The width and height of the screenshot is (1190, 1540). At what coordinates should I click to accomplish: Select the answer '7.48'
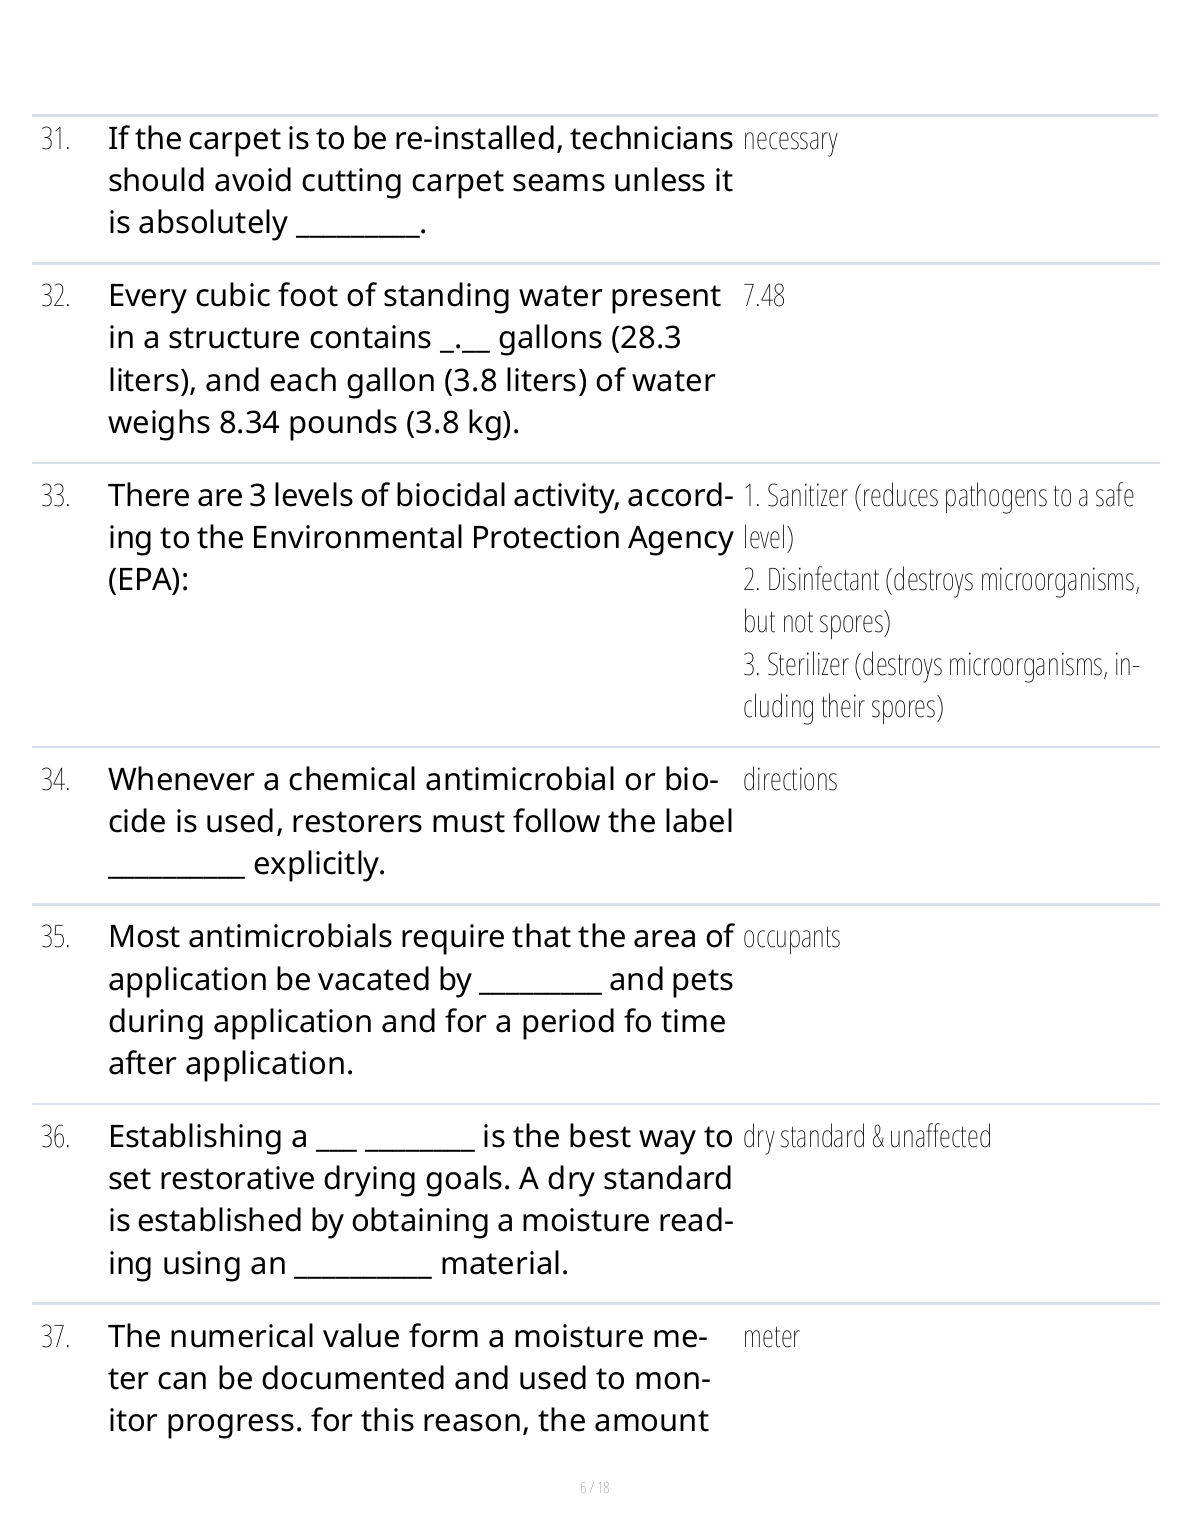point(764,296)
